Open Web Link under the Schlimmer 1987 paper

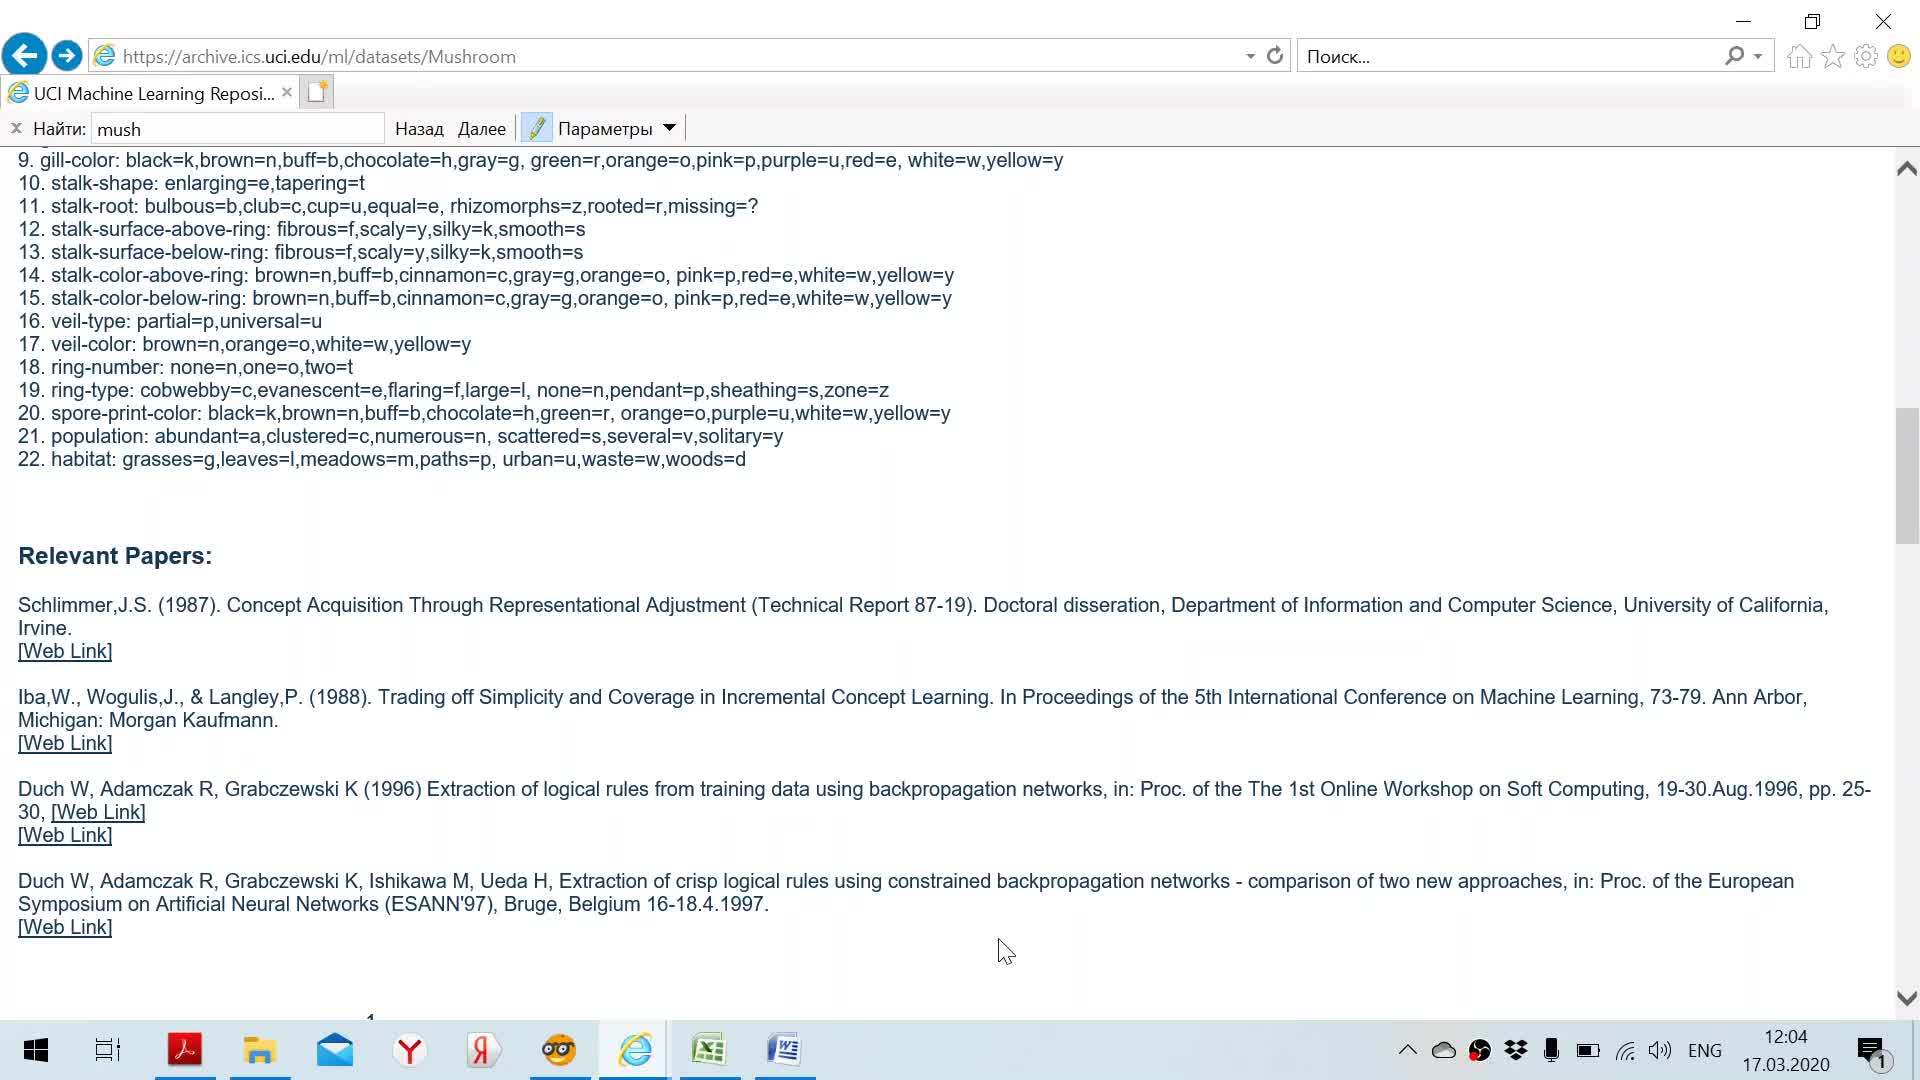tap(65, 651)
